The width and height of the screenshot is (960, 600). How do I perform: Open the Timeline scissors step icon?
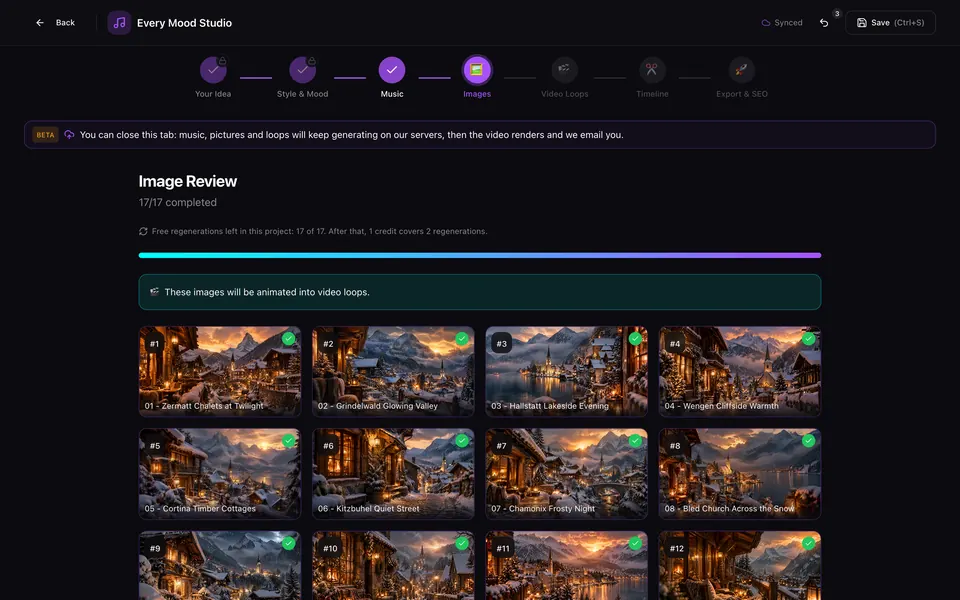tap(652, 70)
